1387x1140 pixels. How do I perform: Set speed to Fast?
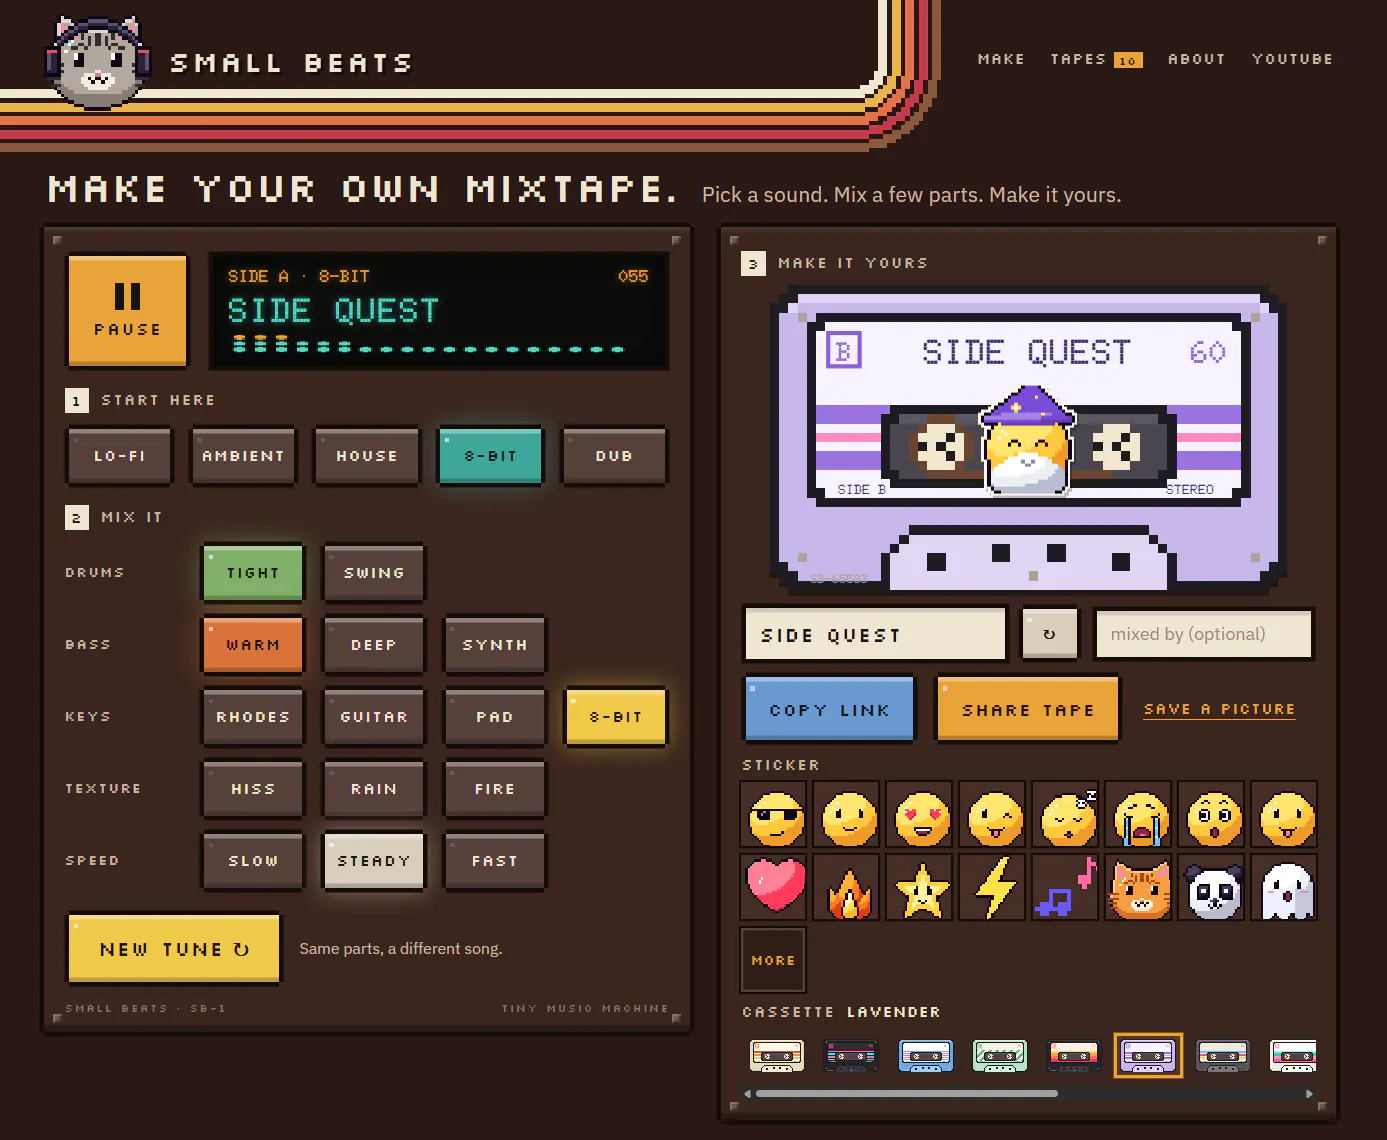pyautogui.click(x=495, y=861)
